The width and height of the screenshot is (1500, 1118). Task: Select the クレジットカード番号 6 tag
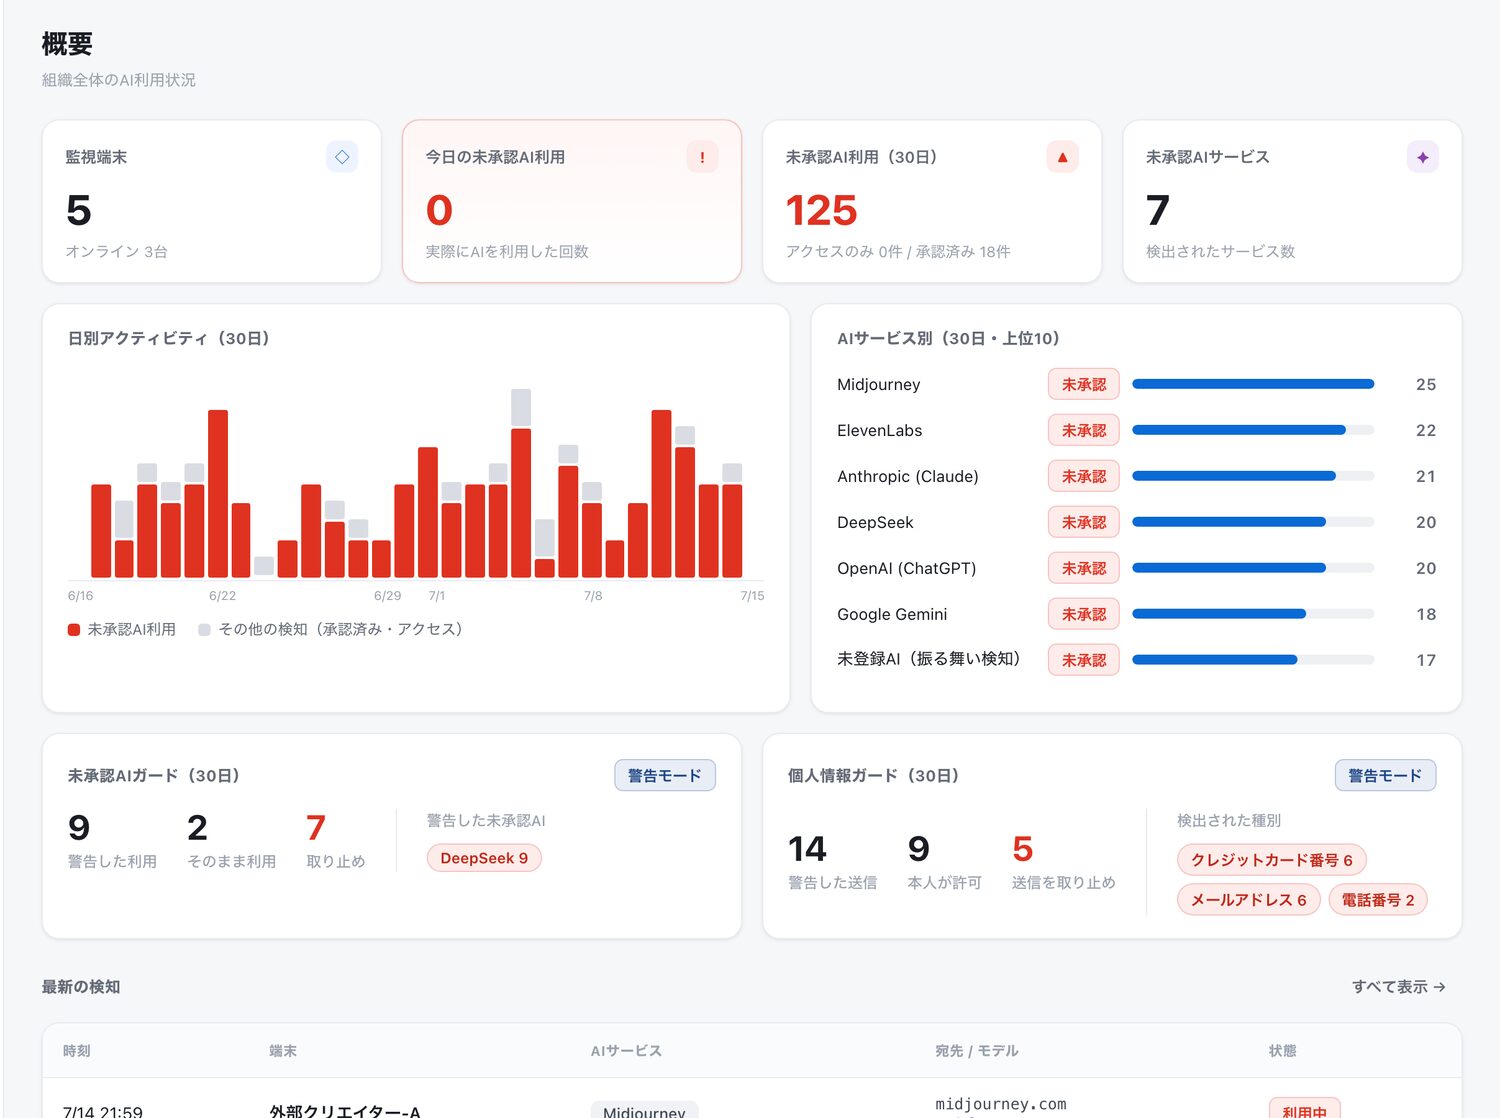1271,860
